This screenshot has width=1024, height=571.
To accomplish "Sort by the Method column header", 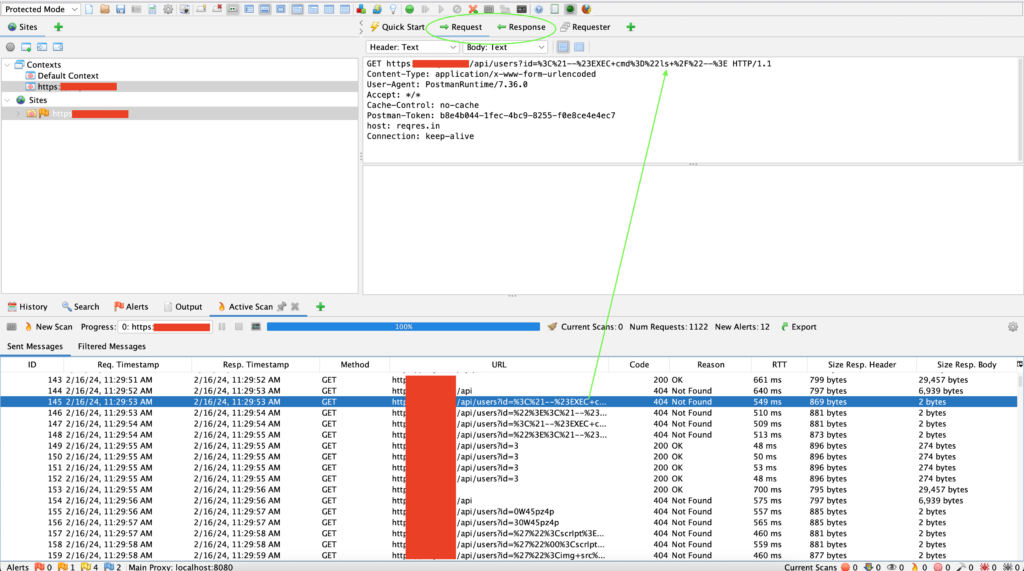I will pyautogui.click(x=355, y=365).
